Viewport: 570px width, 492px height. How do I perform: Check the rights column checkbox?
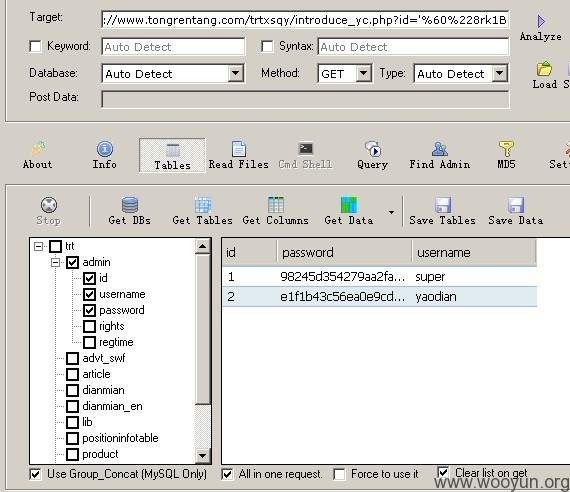(x=89, y=326)
